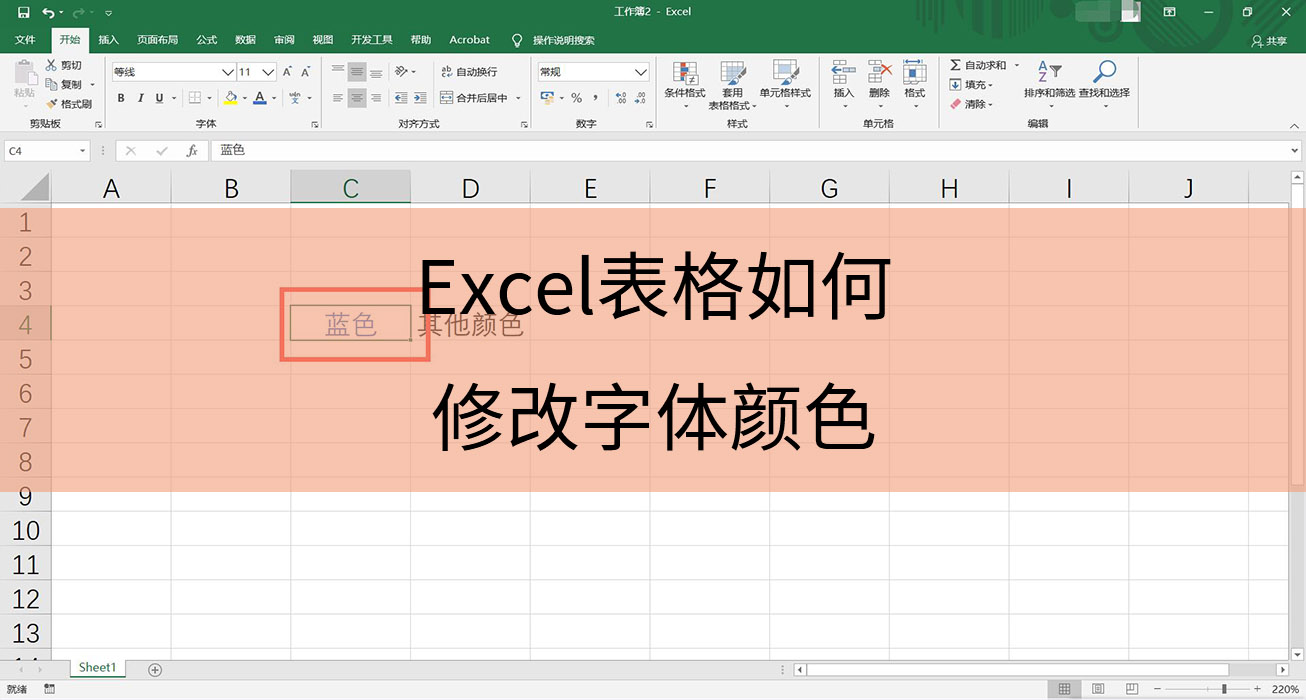Open the font size dropdown showing 11

click(x=268, y=72)
